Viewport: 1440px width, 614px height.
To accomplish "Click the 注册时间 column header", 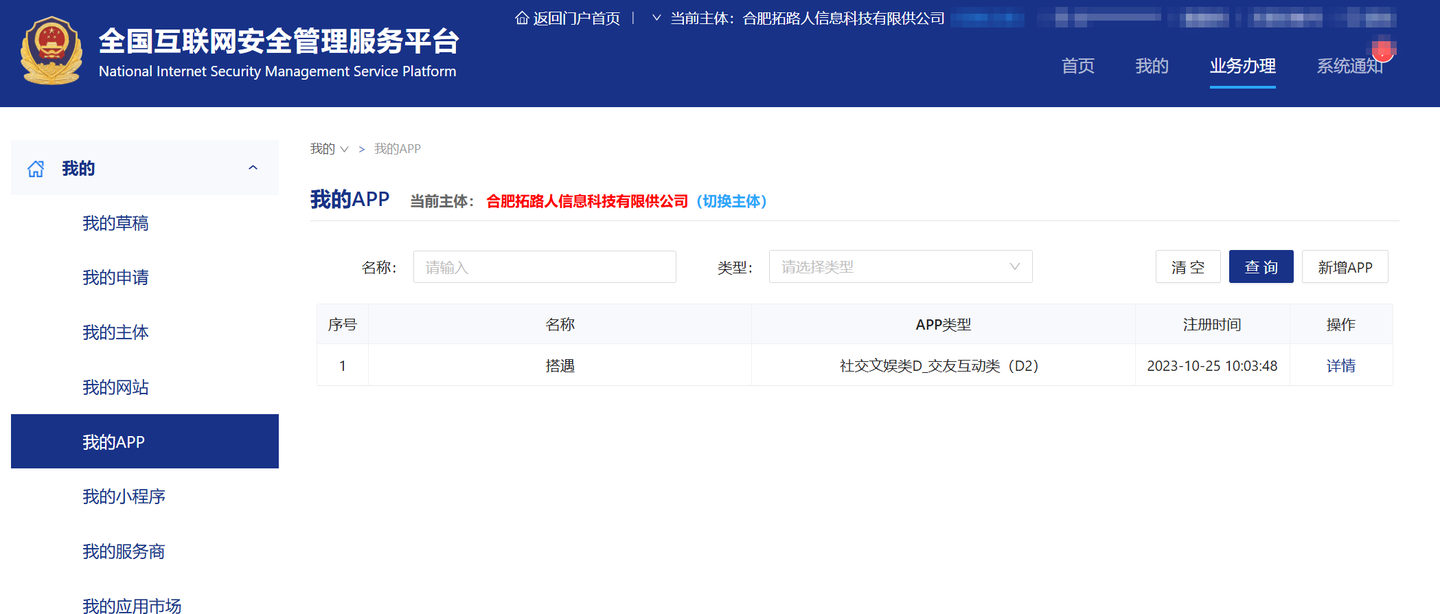I will click(1212, 325).
